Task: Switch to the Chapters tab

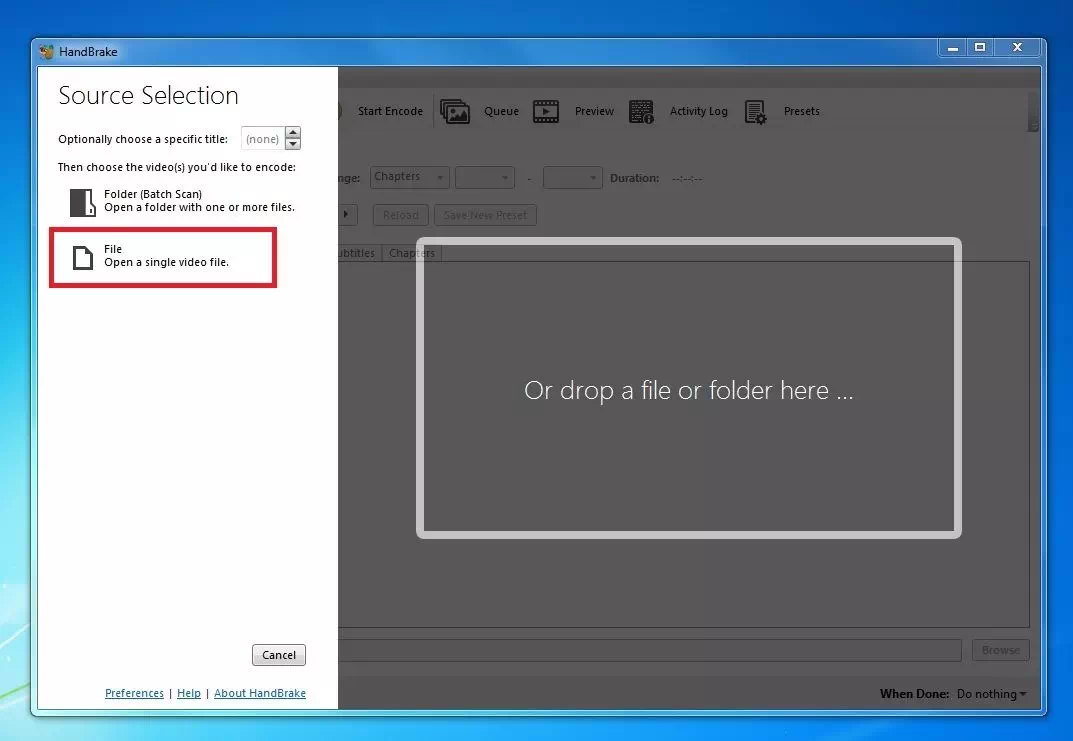Action: (412, 253)
